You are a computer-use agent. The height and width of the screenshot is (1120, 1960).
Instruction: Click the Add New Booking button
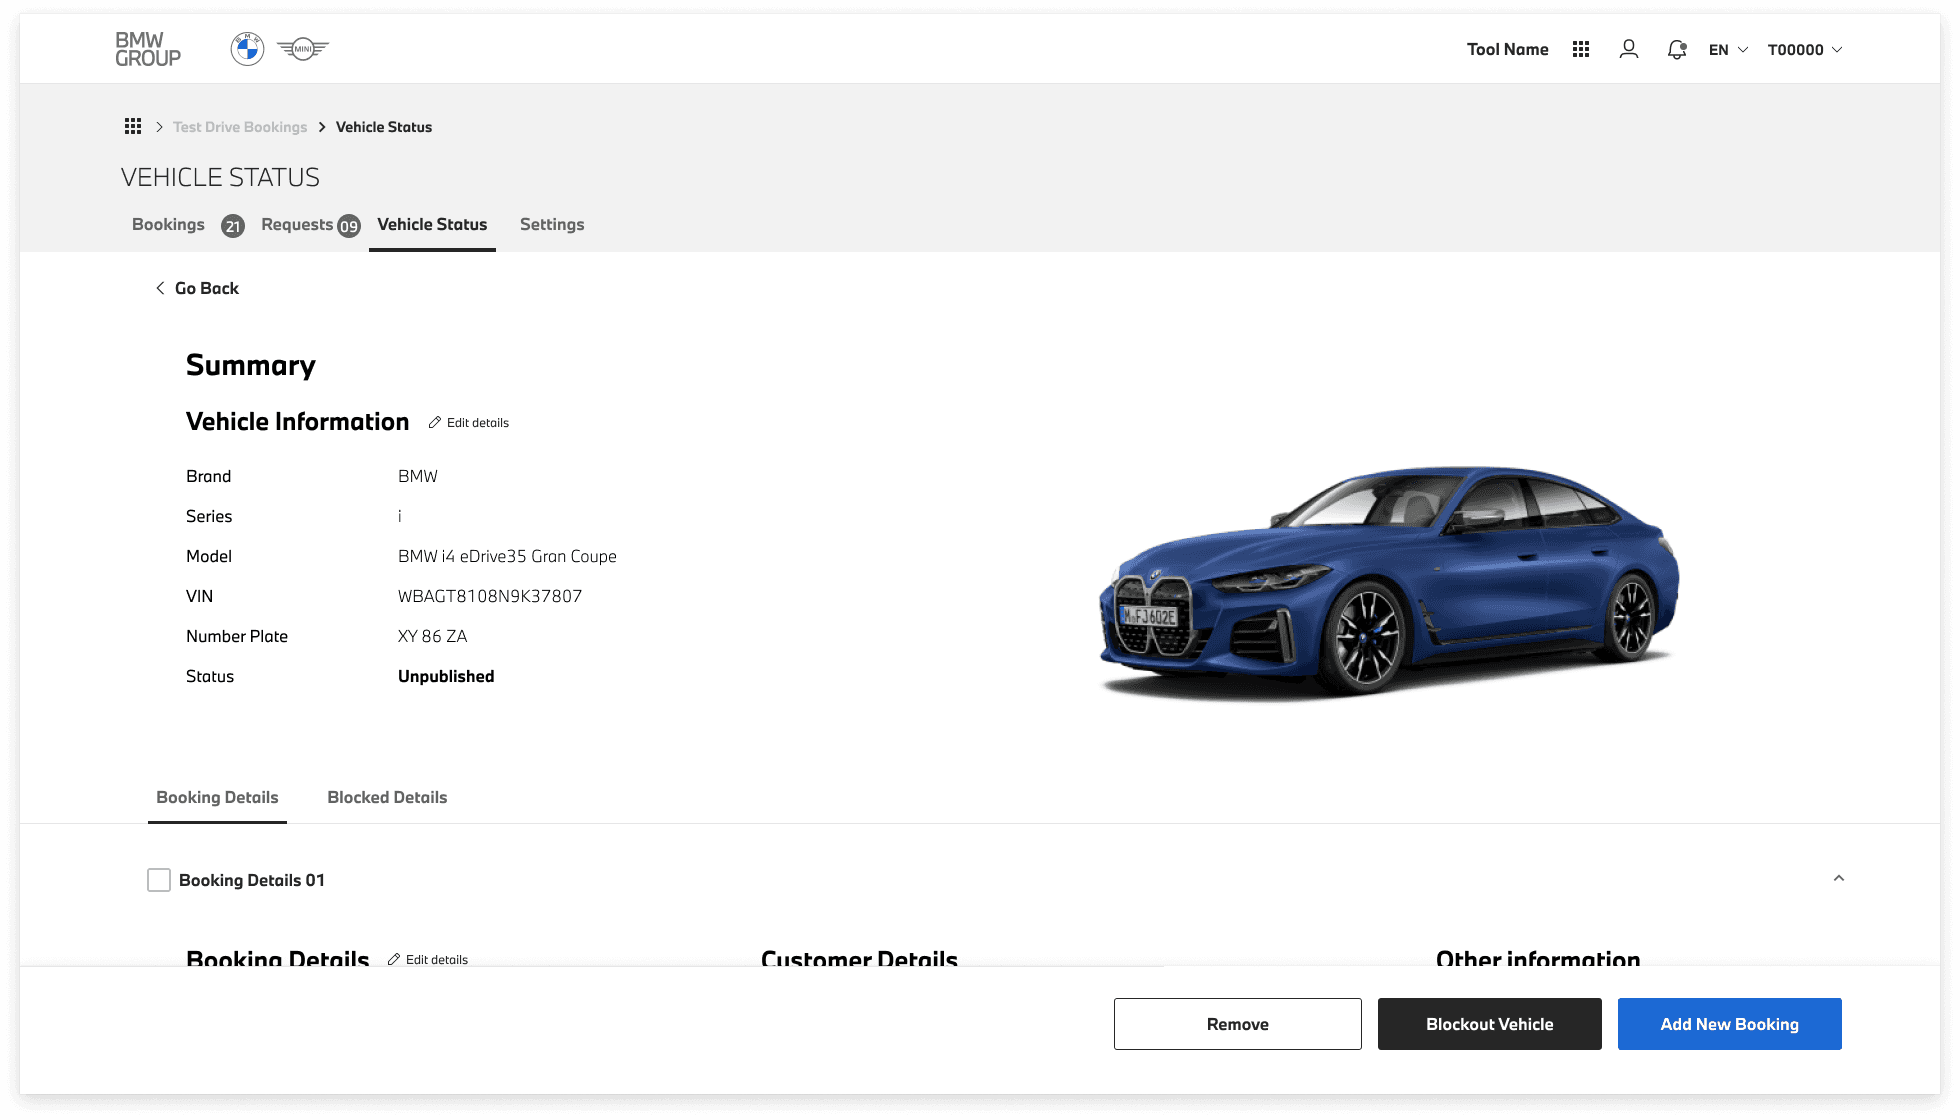[x=1729, y=1024]
